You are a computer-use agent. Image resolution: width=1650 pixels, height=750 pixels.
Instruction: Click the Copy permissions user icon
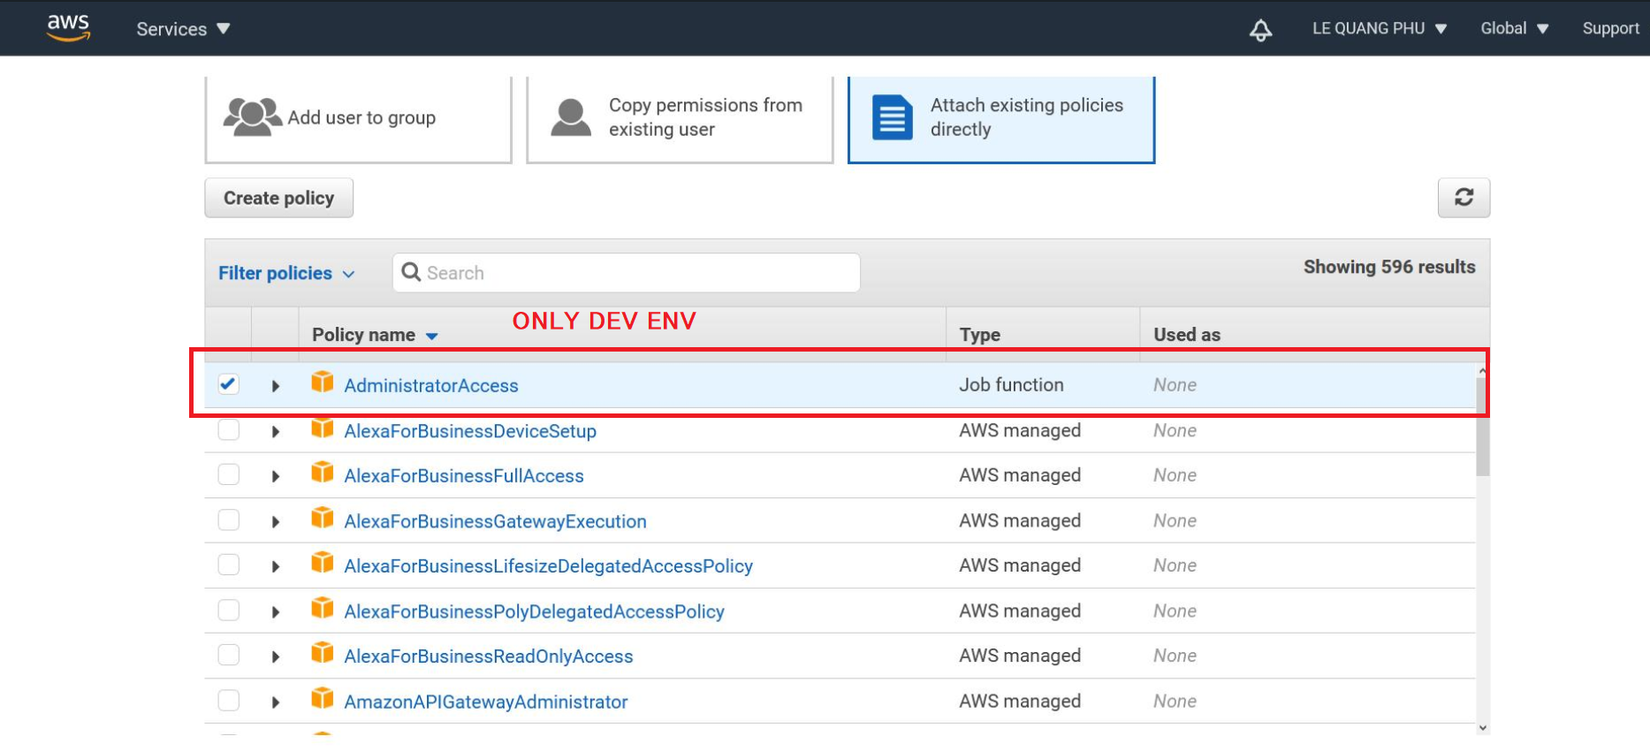coord(571,117)
